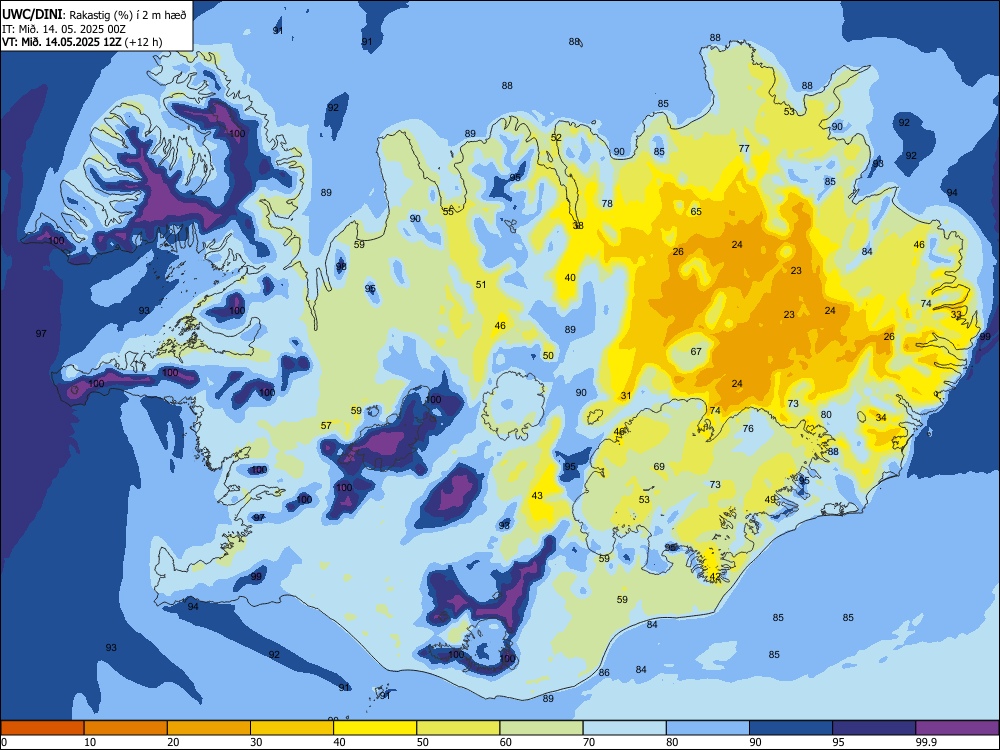Click the map value 49
This screenshot has height=750, width=1000.
point(770,500)
